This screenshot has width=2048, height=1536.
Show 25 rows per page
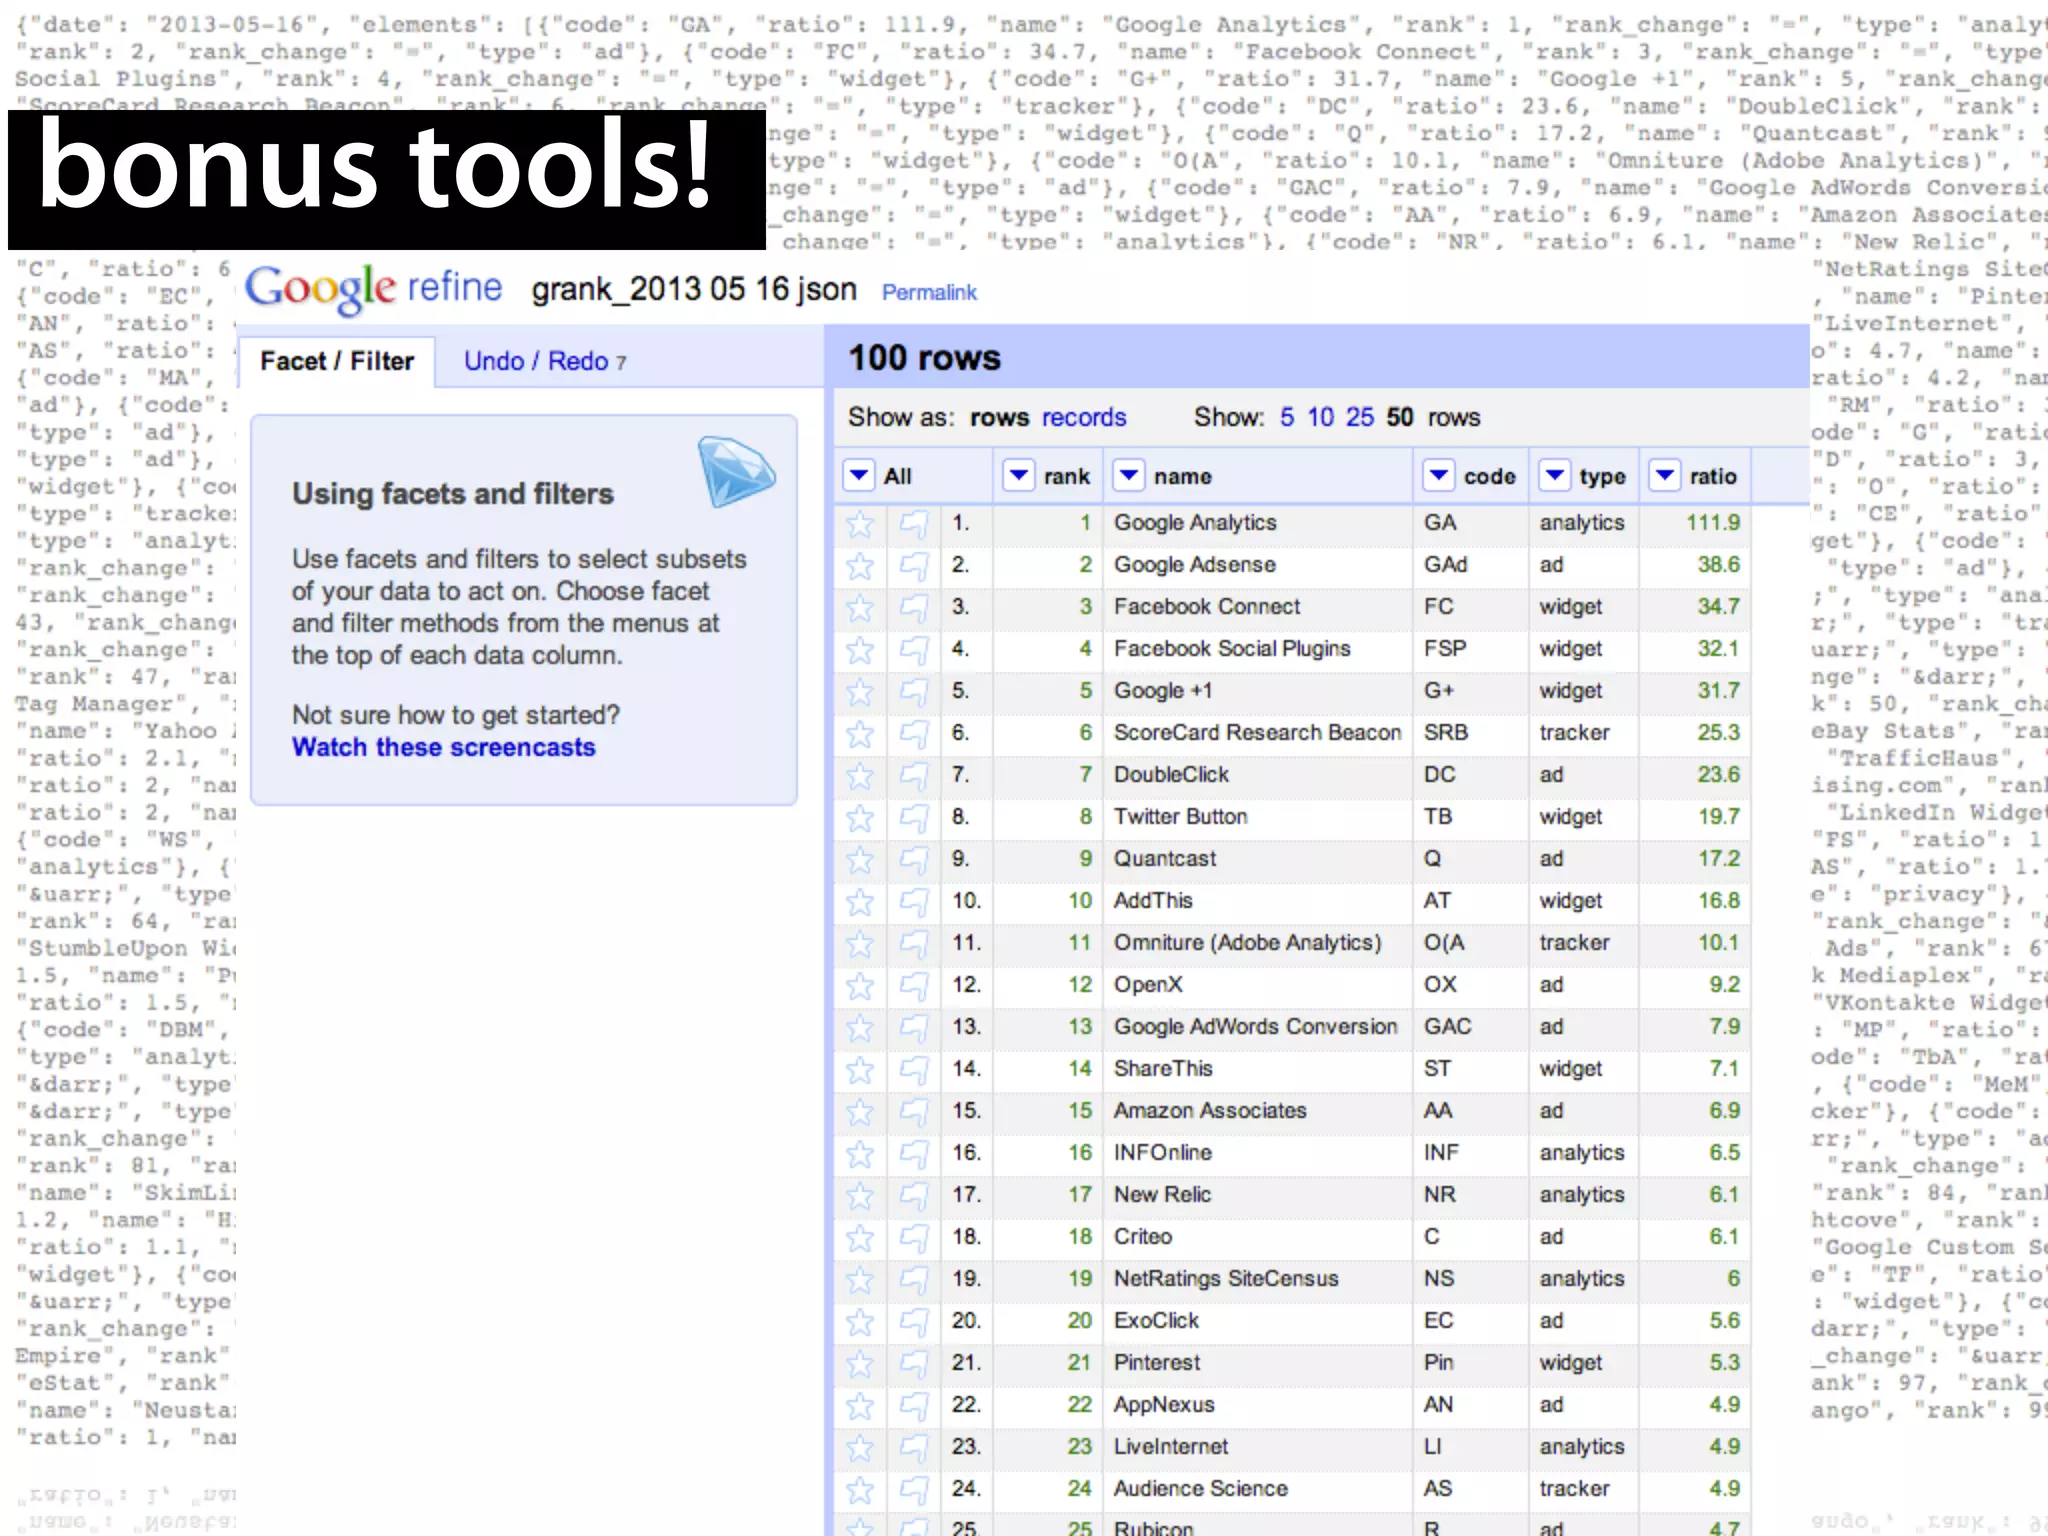[x=1359, y=417]
